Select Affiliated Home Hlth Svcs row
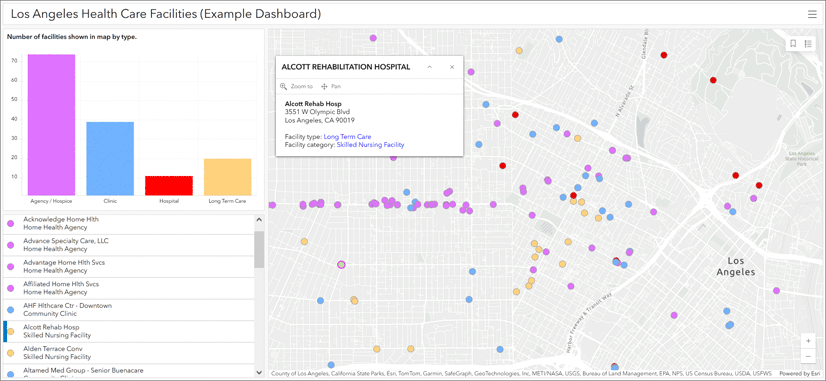The width and height of the screenshot is (826, 381). 129,288
